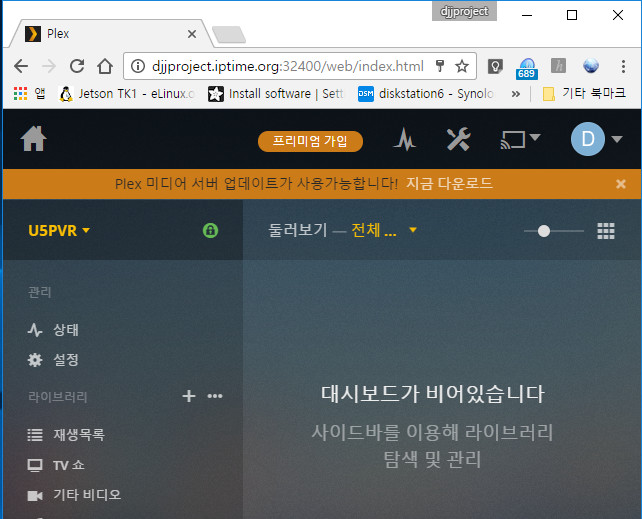Open the 설정 sidebar item
Viewport: 642px width, 519px height.
53,360
